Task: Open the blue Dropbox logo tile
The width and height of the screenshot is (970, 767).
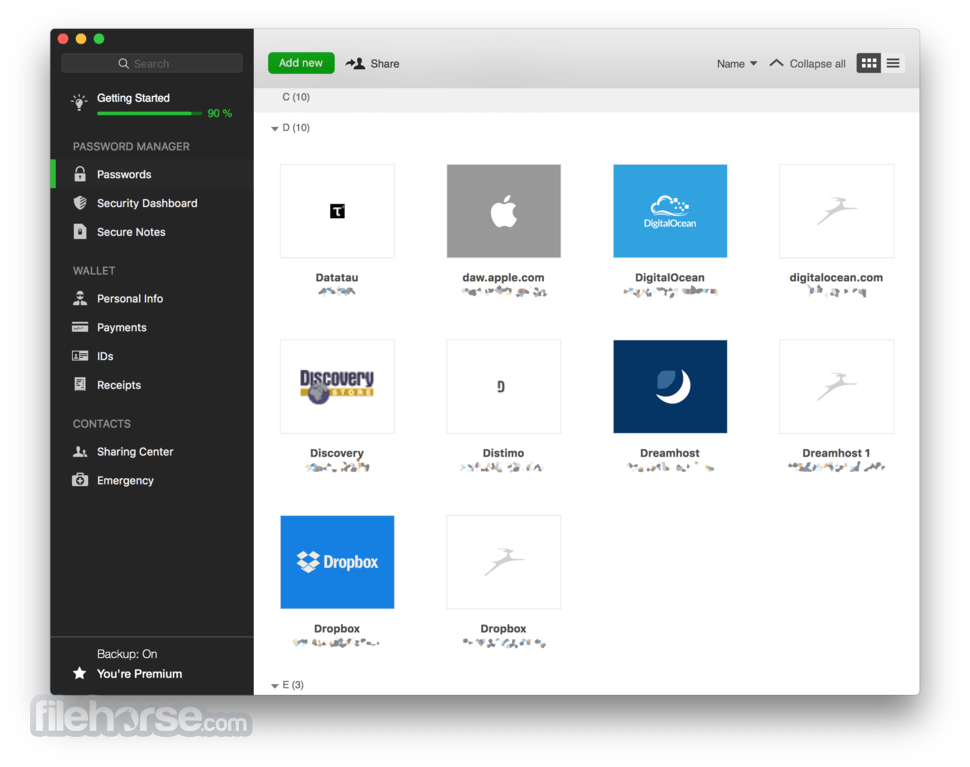Action: [x=337, y=562]
